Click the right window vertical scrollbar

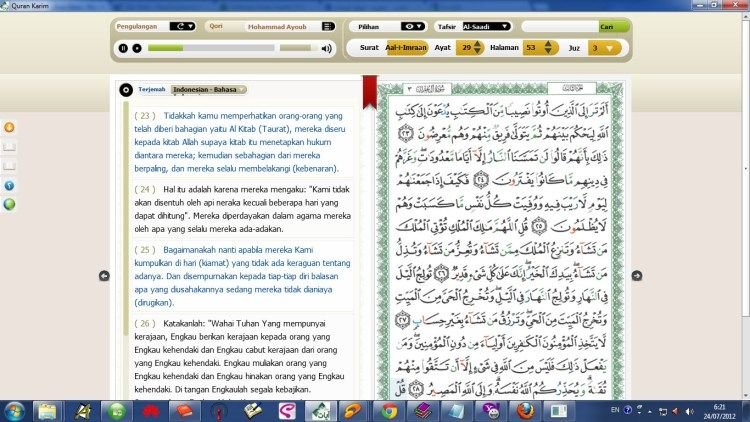(746, 167)
